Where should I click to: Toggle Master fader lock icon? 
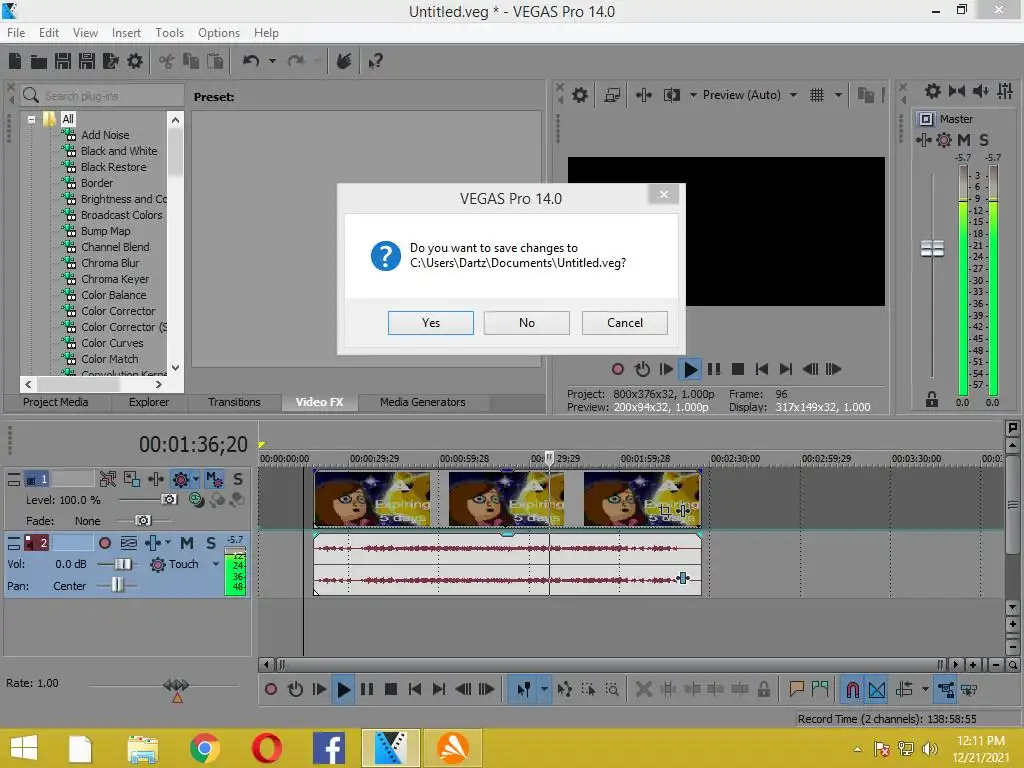point(931,400)
